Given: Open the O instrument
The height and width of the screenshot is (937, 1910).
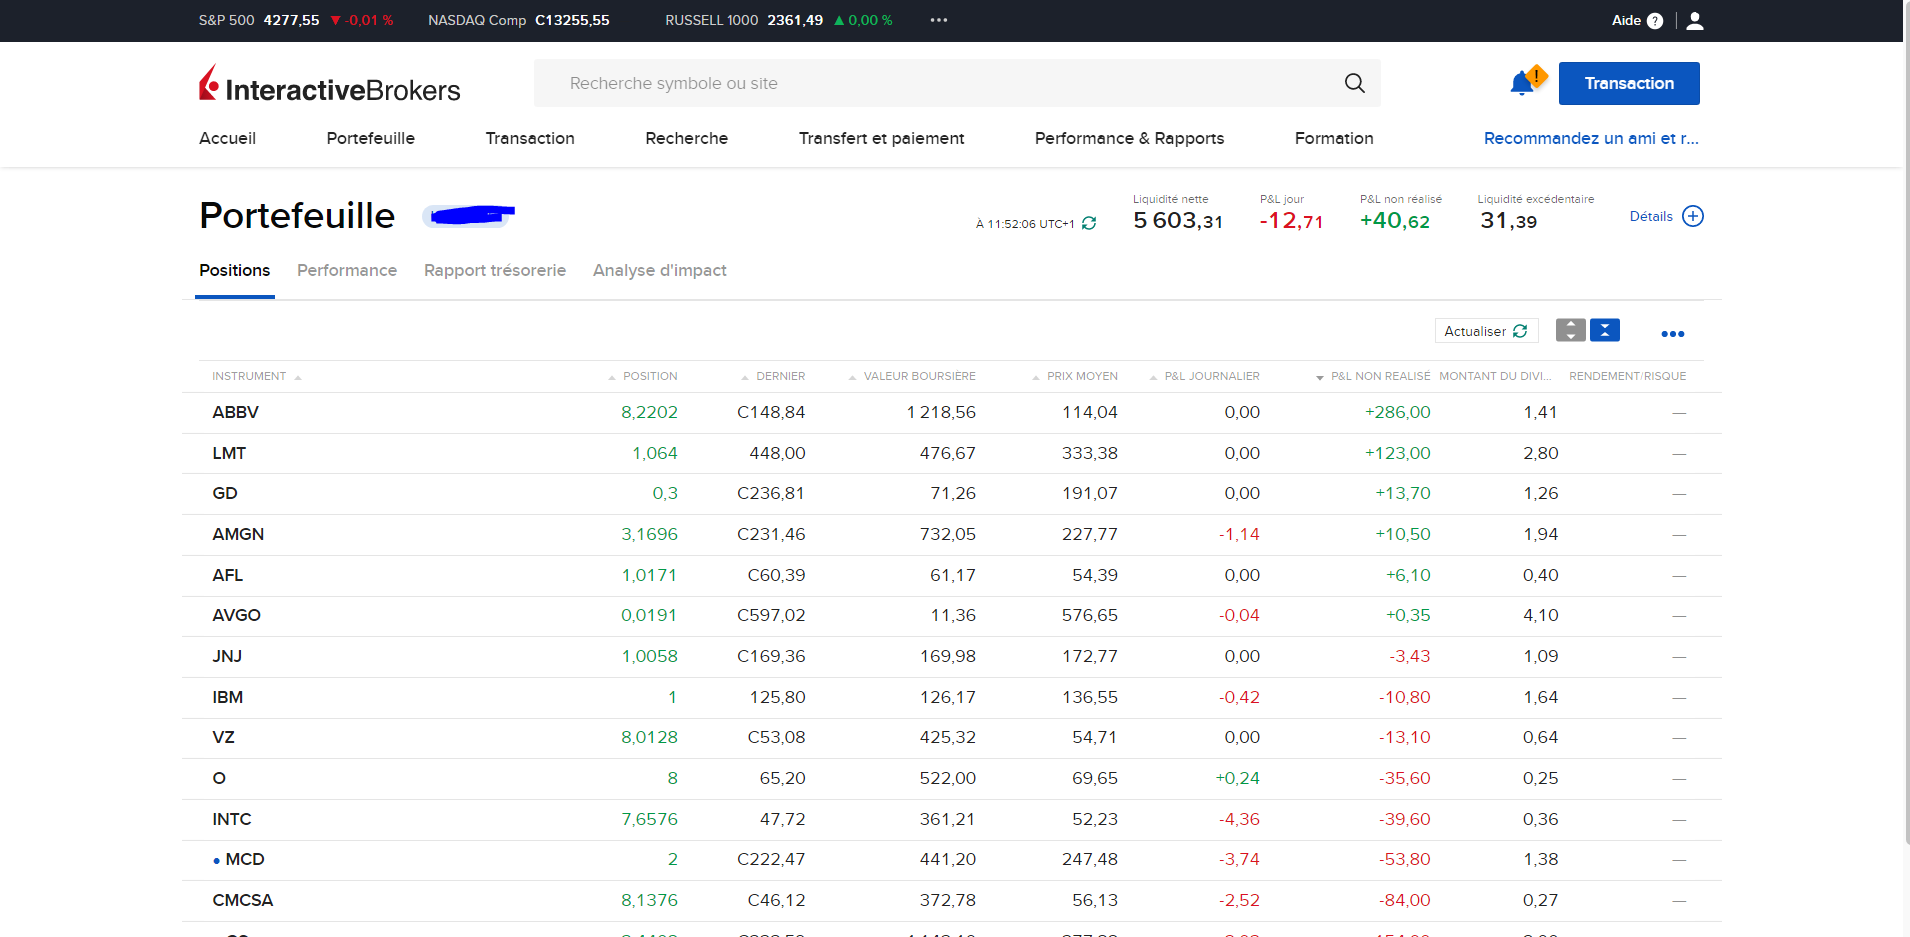Looking at the screenshot, I should [x=219, y=778].
